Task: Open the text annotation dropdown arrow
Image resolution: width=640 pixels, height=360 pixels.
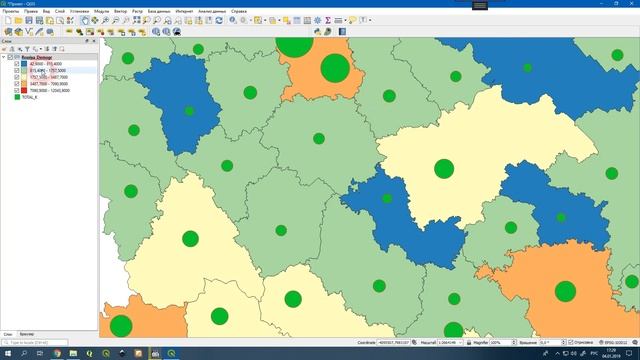Action: tap(370, 20)
